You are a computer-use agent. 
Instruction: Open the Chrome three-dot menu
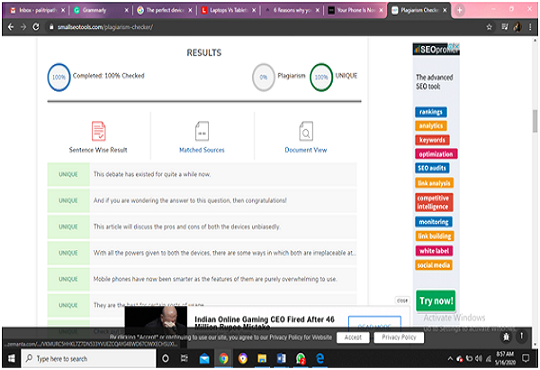pyautogui.click(x=530, y=27)
